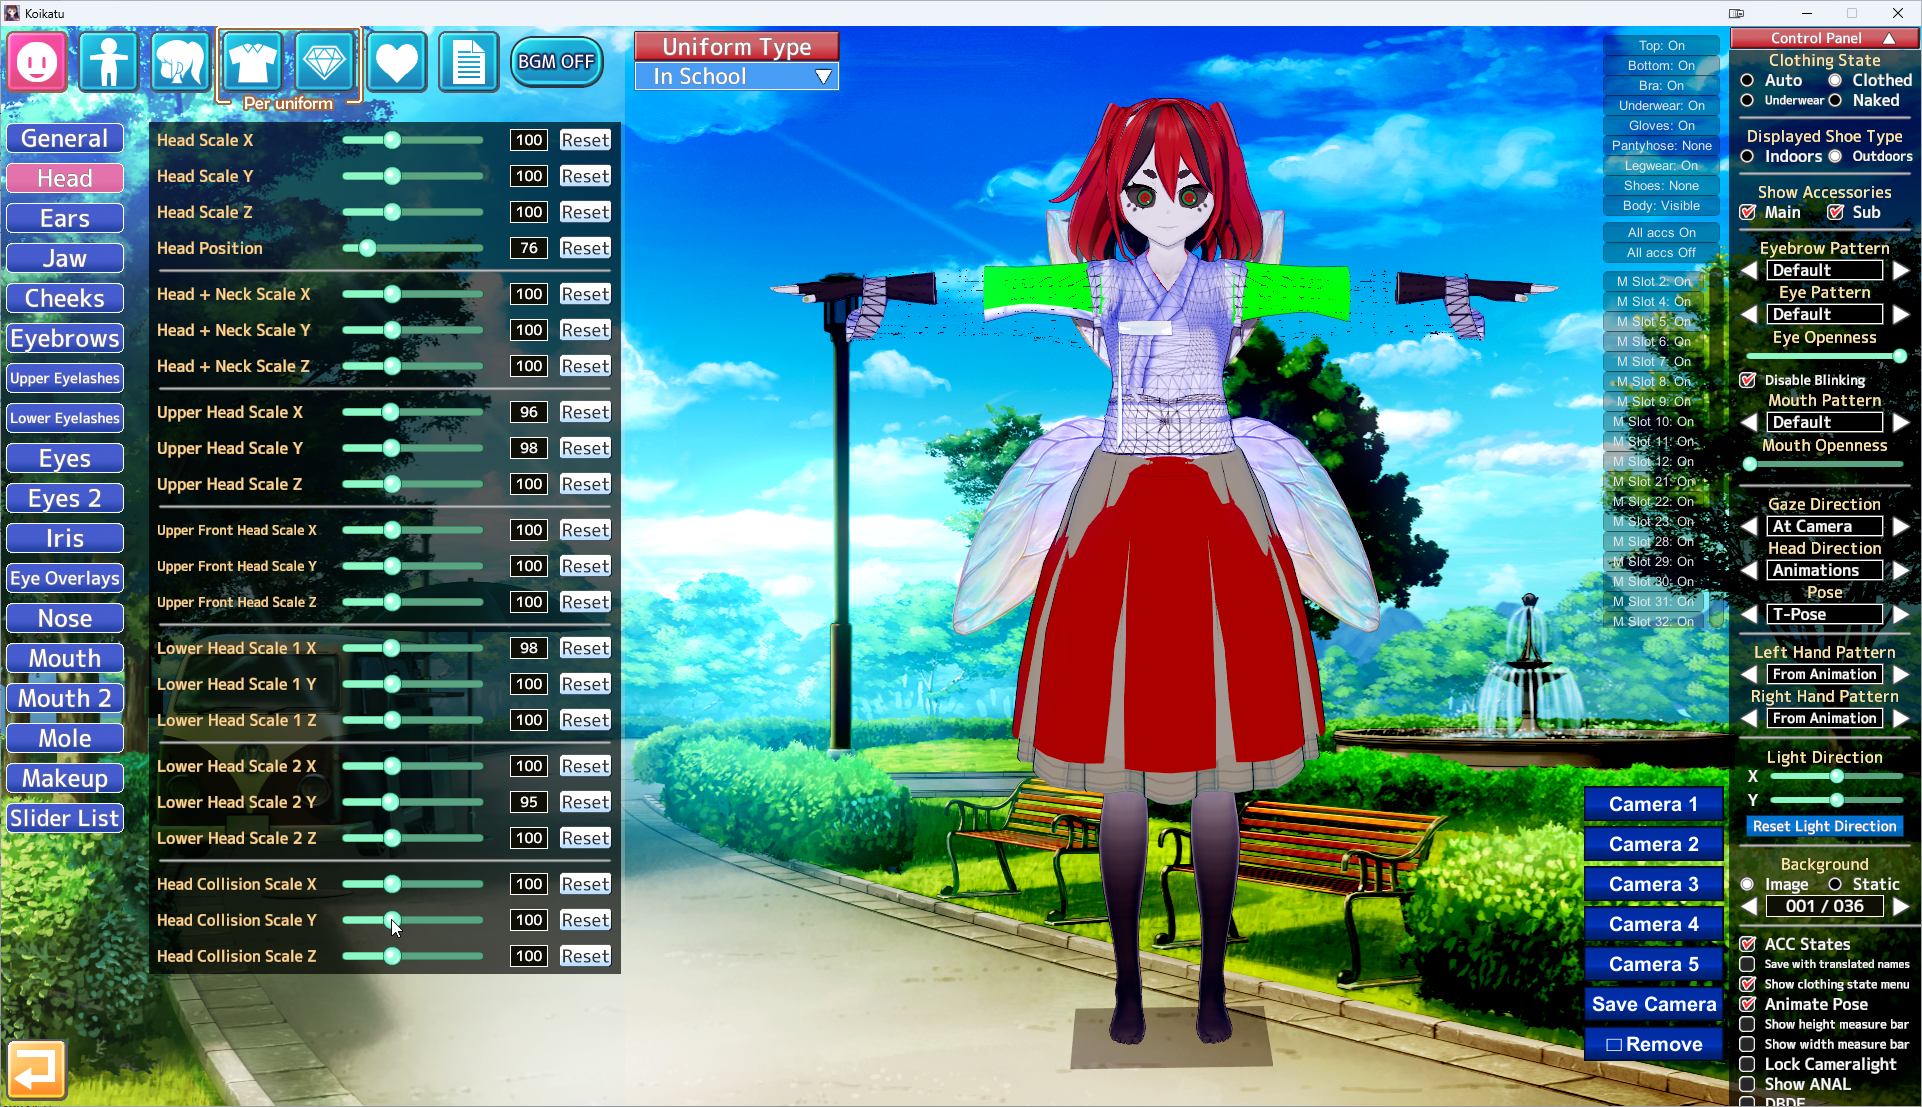Toggle ACC States checkbox
1922x1107 pixels.
(x=1748, y=944)
